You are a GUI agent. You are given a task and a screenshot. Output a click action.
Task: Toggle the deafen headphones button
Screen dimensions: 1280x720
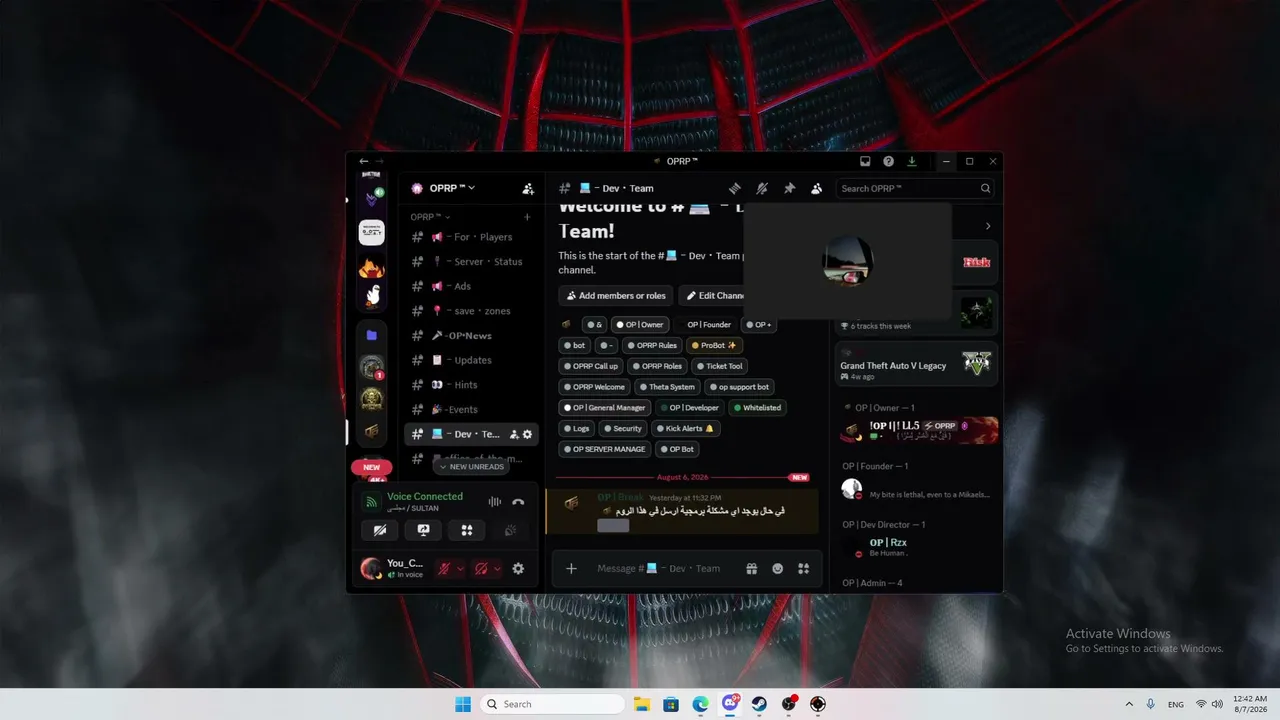pos(481,568)
